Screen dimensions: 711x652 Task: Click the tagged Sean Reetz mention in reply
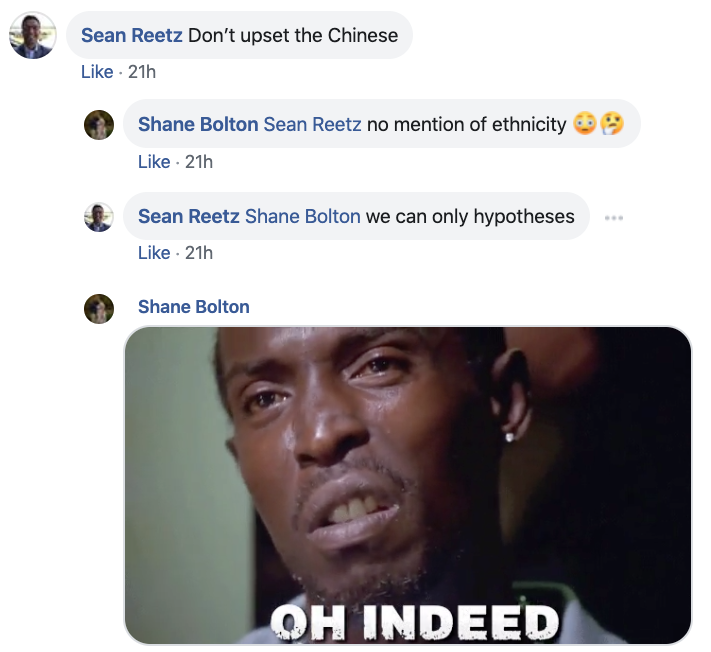(312, 124)
